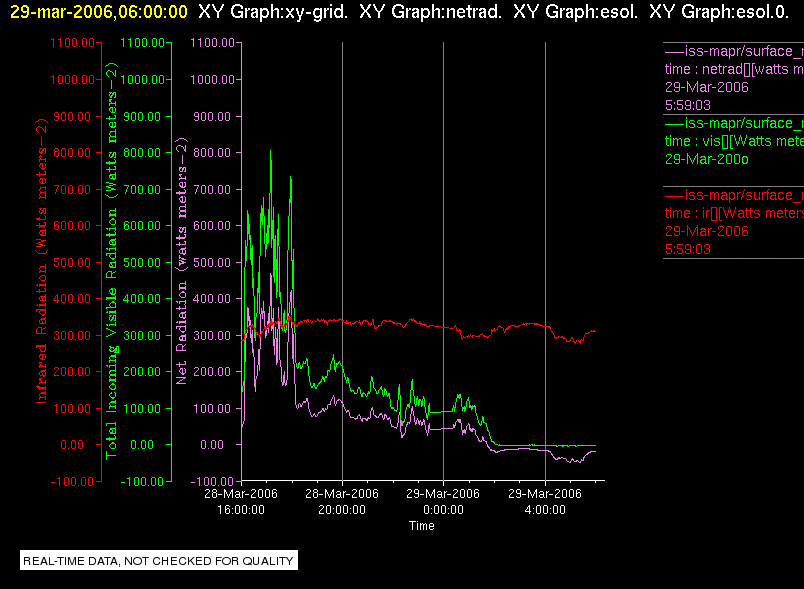This screenshot has height=589, width=804.
Task: Click the magenta axis value 900.00
Action: 212,116
